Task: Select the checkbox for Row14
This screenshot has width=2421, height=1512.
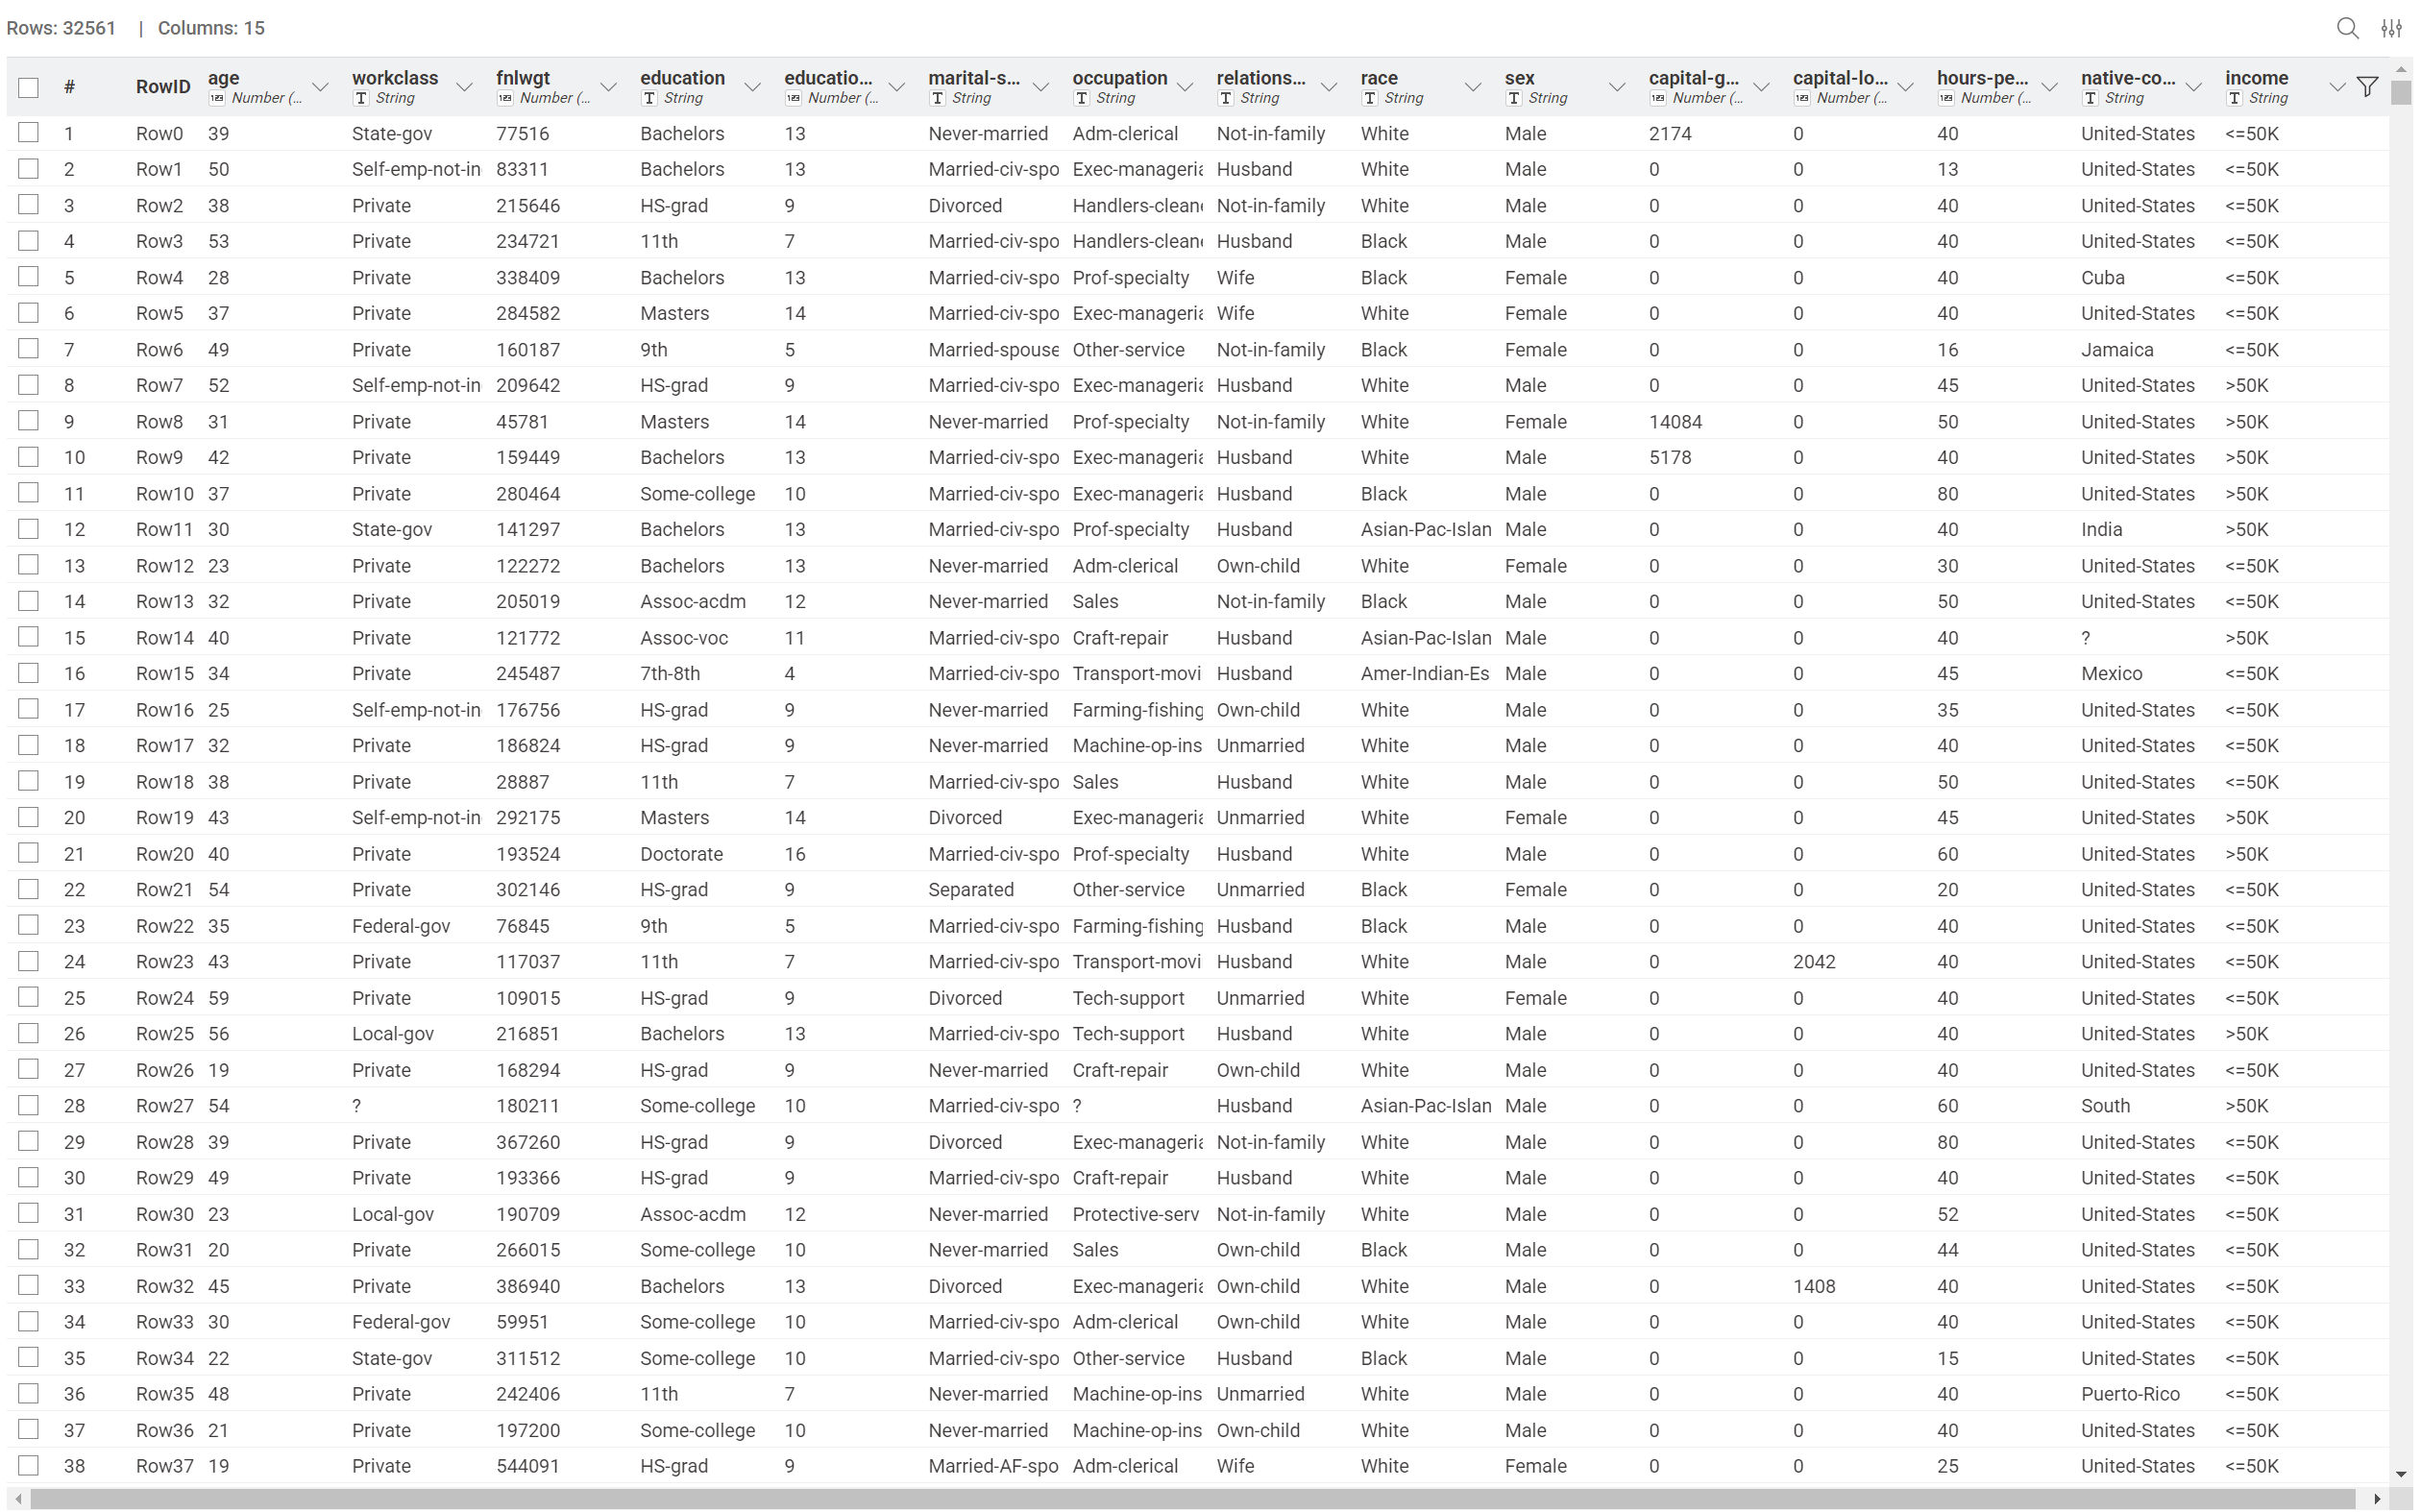Action: (28, 637)
